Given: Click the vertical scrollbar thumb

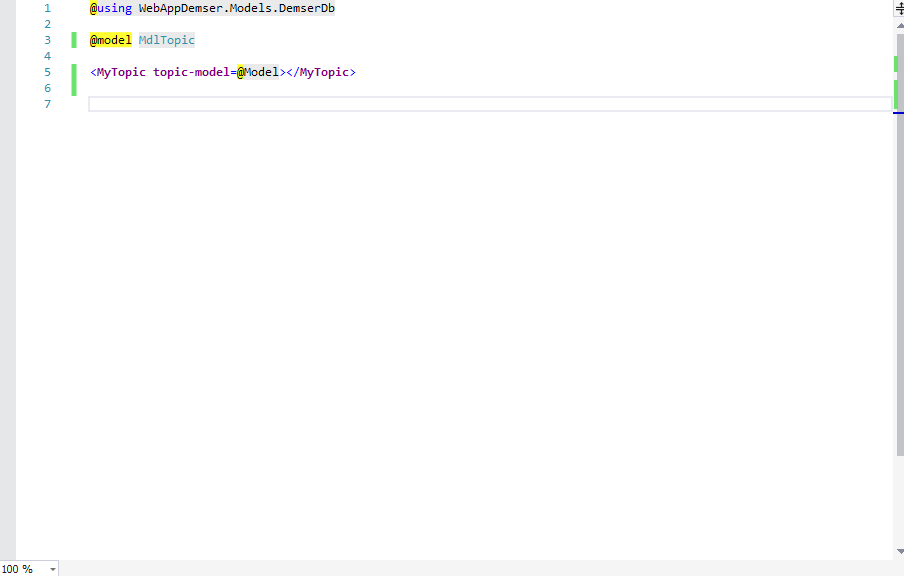Looking at the screenshot, I should tap(900, 245).
